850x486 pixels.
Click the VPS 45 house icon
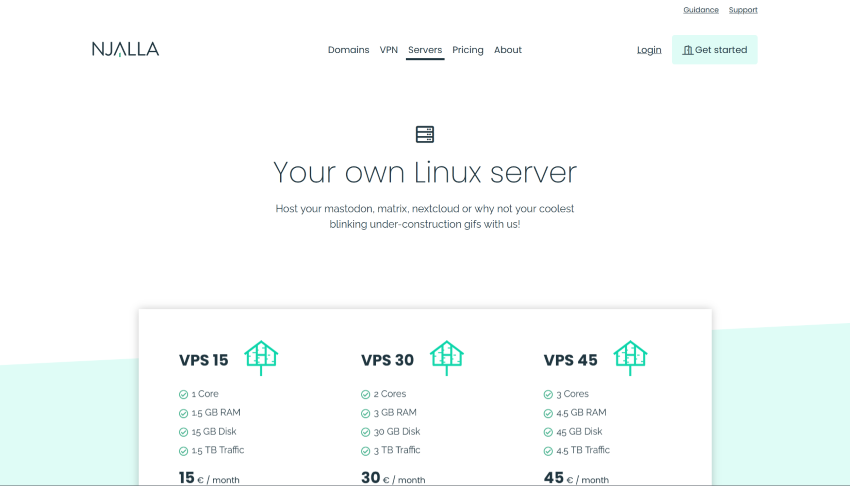(630, 356)
